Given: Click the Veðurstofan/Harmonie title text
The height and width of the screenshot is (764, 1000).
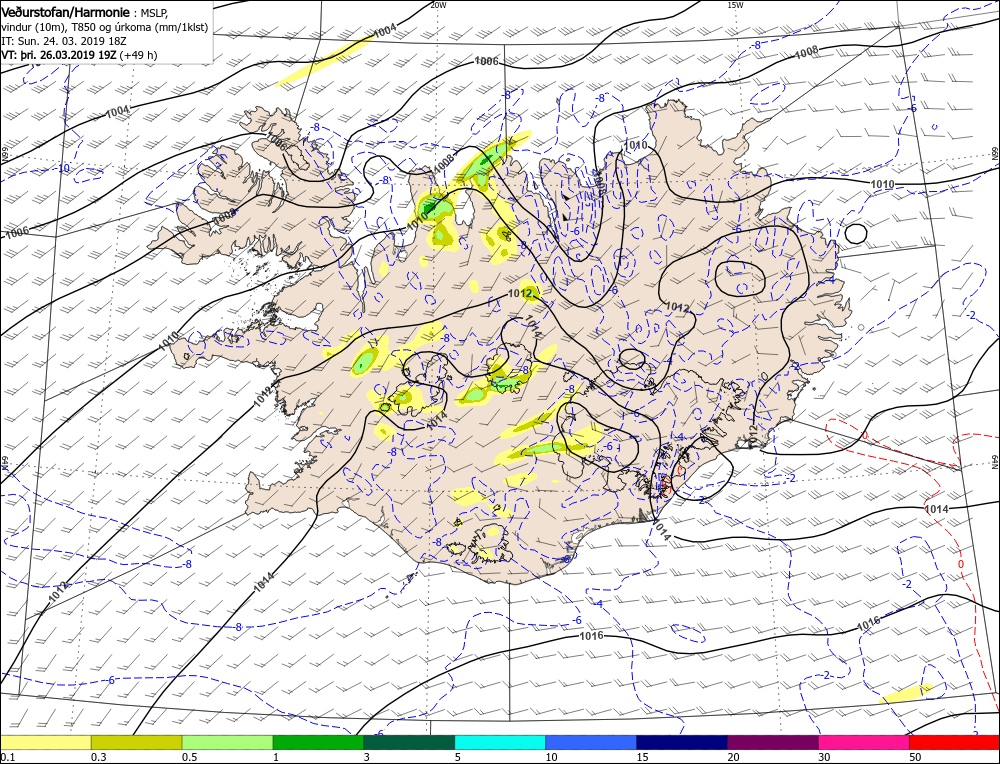Looking at the screenshot, I should click(x=67, y=13).
